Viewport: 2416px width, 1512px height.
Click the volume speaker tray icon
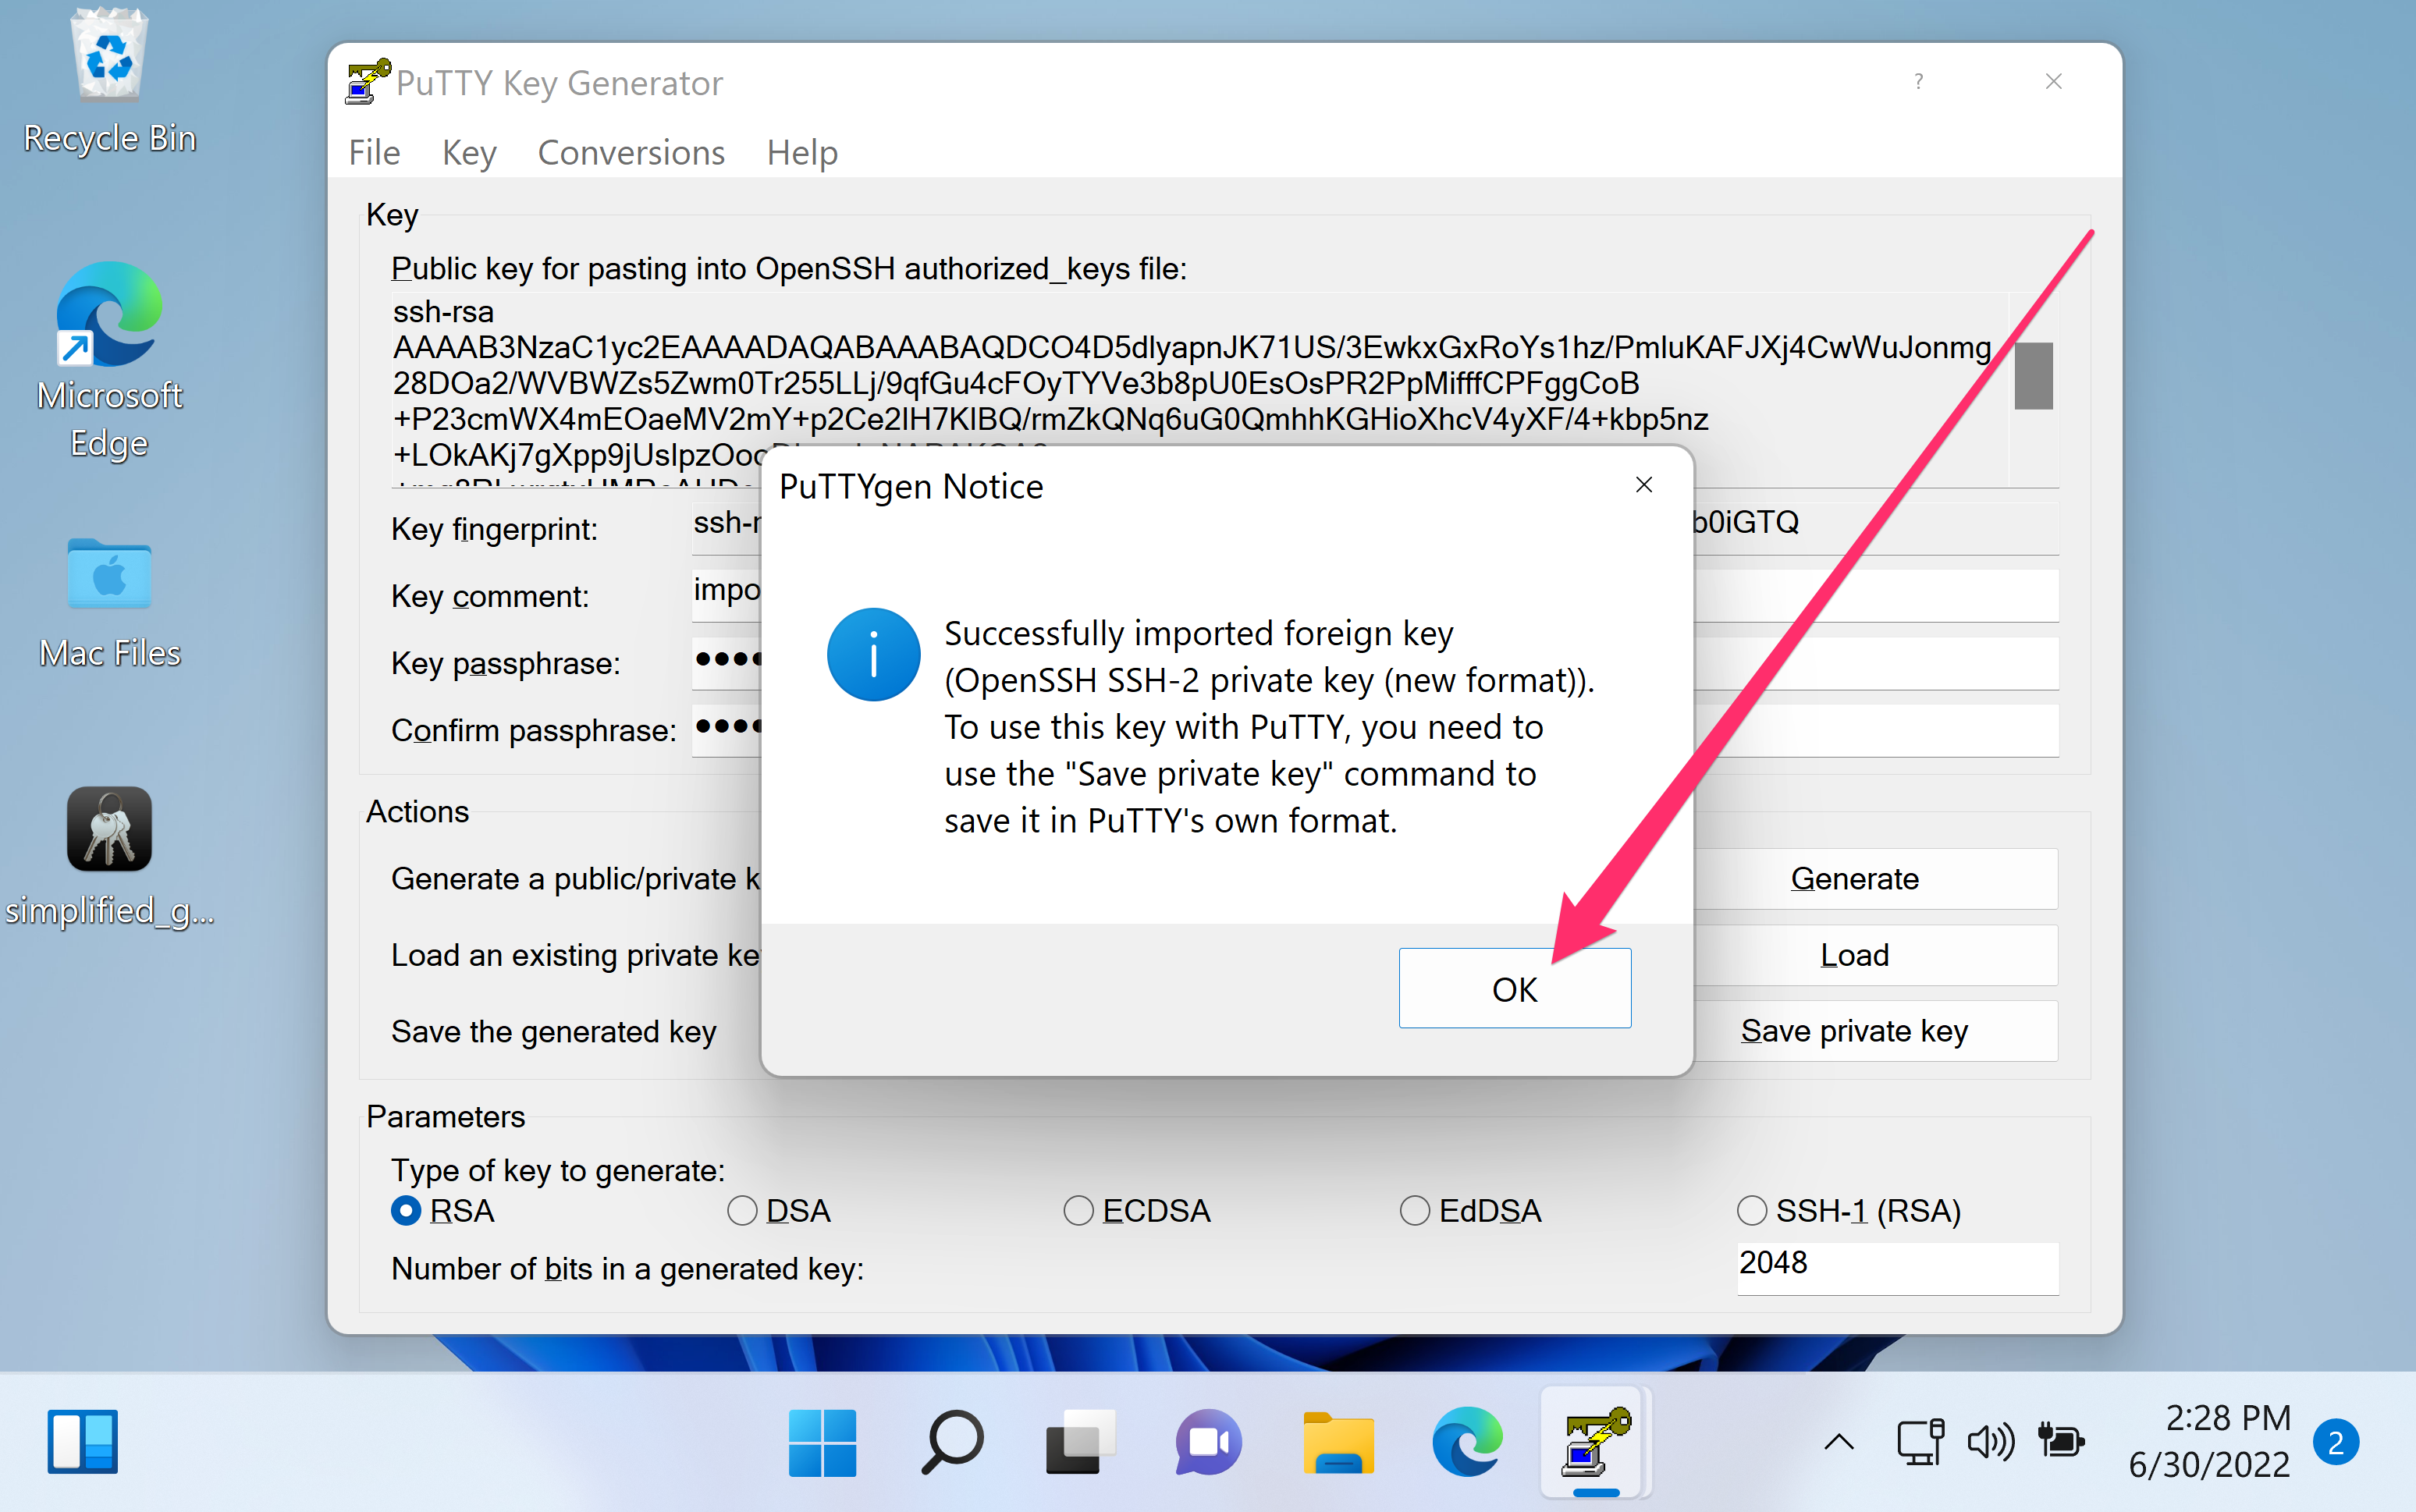[x=1990, y=1442]
